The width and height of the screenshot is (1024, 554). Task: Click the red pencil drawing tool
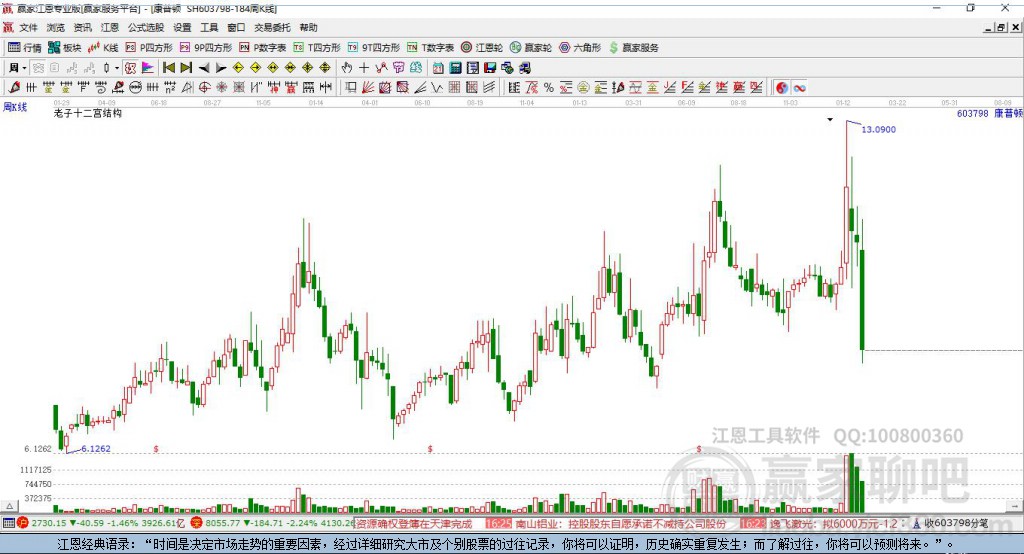point(14,88)
